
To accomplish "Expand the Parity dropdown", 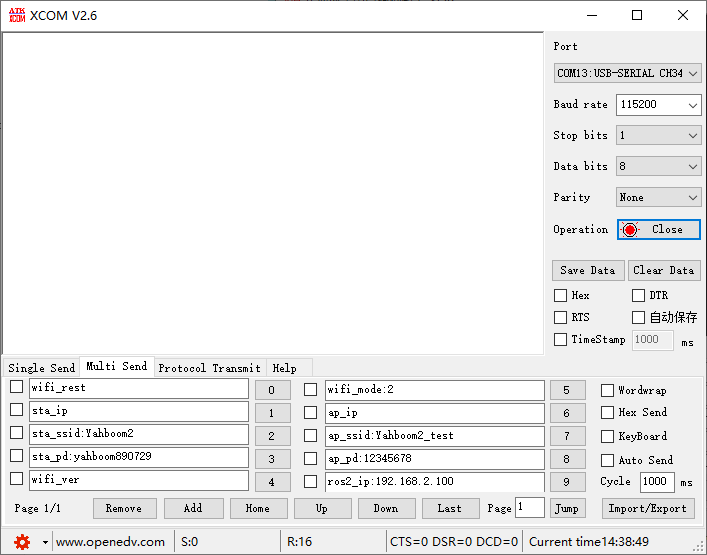I will [658, 197].
